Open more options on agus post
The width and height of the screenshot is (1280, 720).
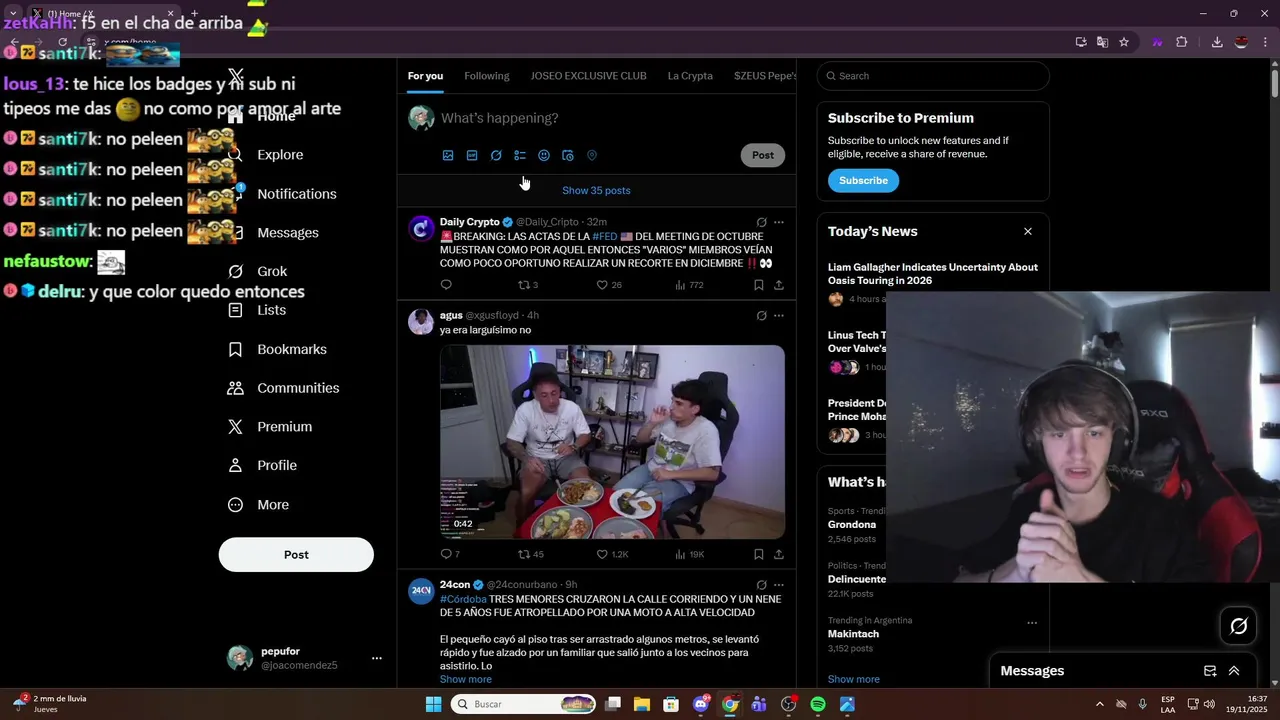tap(779, 316)
